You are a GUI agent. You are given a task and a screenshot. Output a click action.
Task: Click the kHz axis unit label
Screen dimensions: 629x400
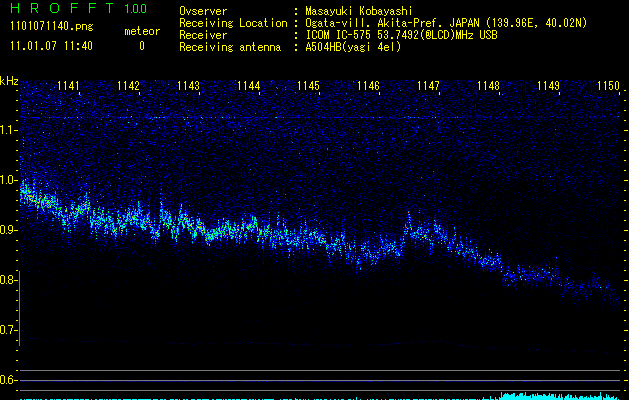[x=9, y=81]
